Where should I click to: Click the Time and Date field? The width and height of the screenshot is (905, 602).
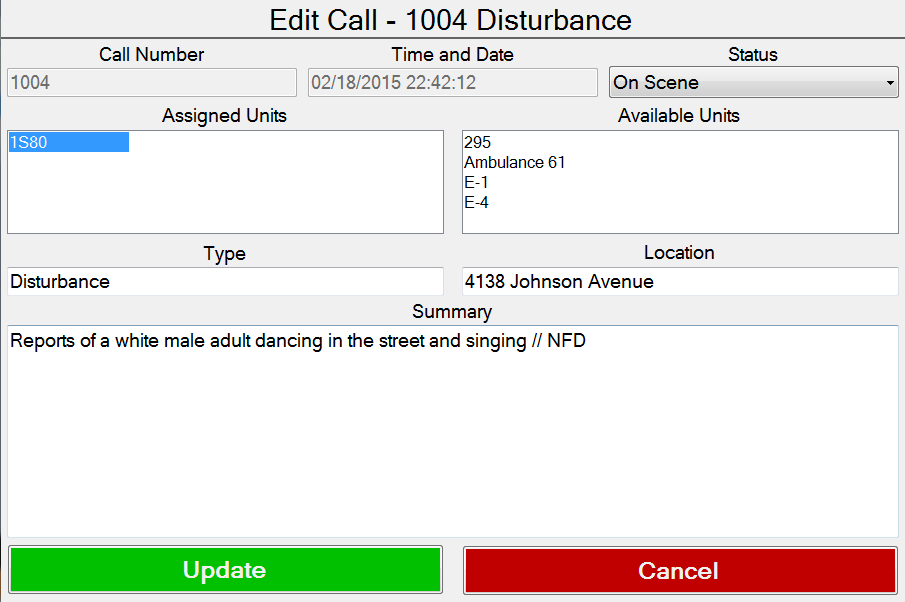point(452,83)
